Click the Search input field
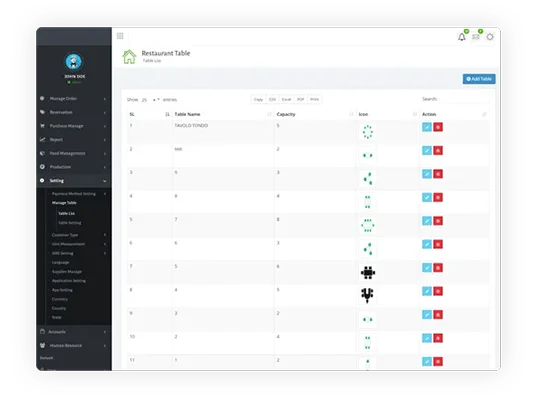 (464, 99)
